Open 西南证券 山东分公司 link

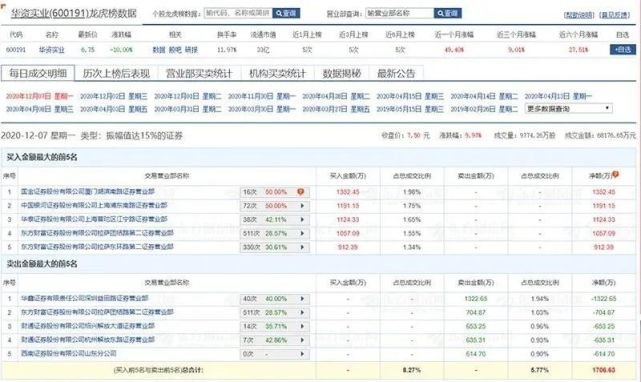(x=69, y=353)
